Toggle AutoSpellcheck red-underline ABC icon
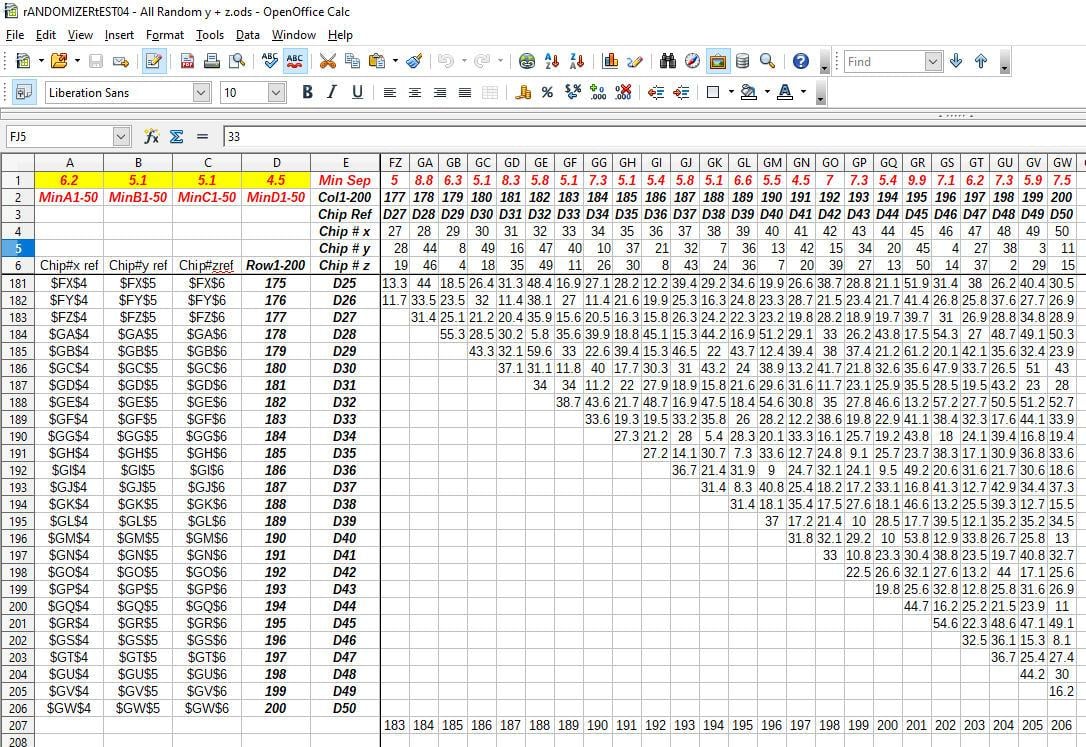 (x=294, y=62)
